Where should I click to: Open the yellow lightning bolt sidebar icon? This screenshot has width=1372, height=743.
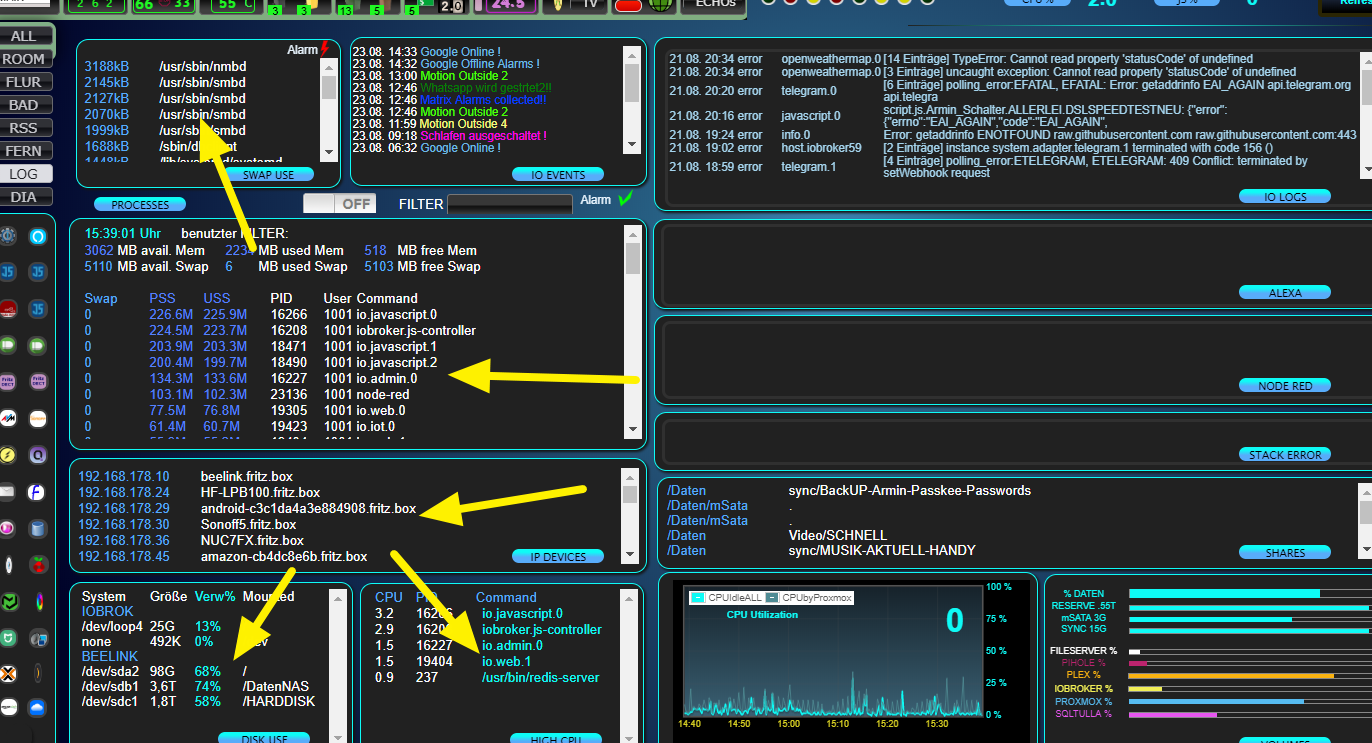coord(8,455)
